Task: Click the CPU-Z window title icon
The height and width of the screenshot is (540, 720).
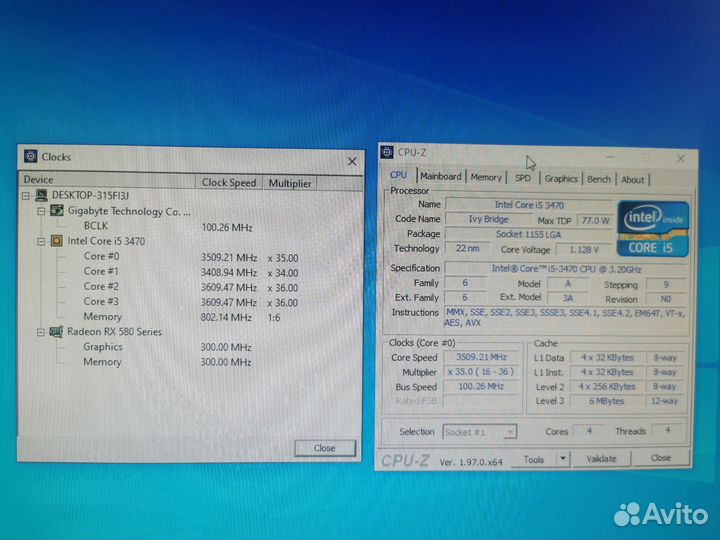Action: point(387,152)
